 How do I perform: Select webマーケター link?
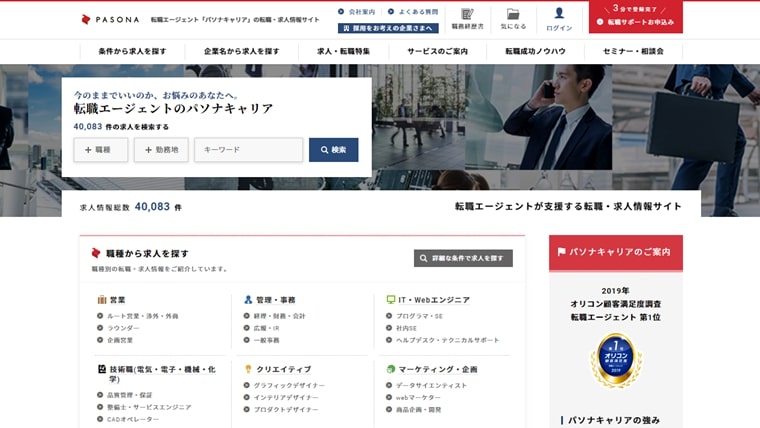[418, 397]
